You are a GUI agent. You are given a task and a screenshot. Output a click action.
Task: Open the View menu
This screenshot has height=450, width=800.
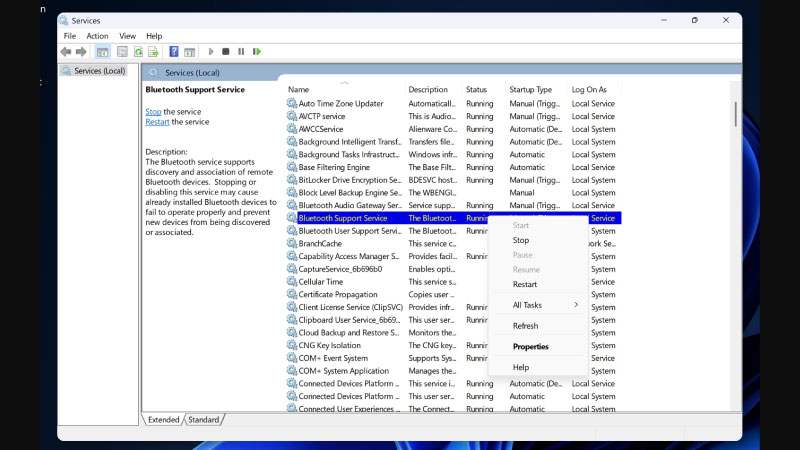coord(127,36)
